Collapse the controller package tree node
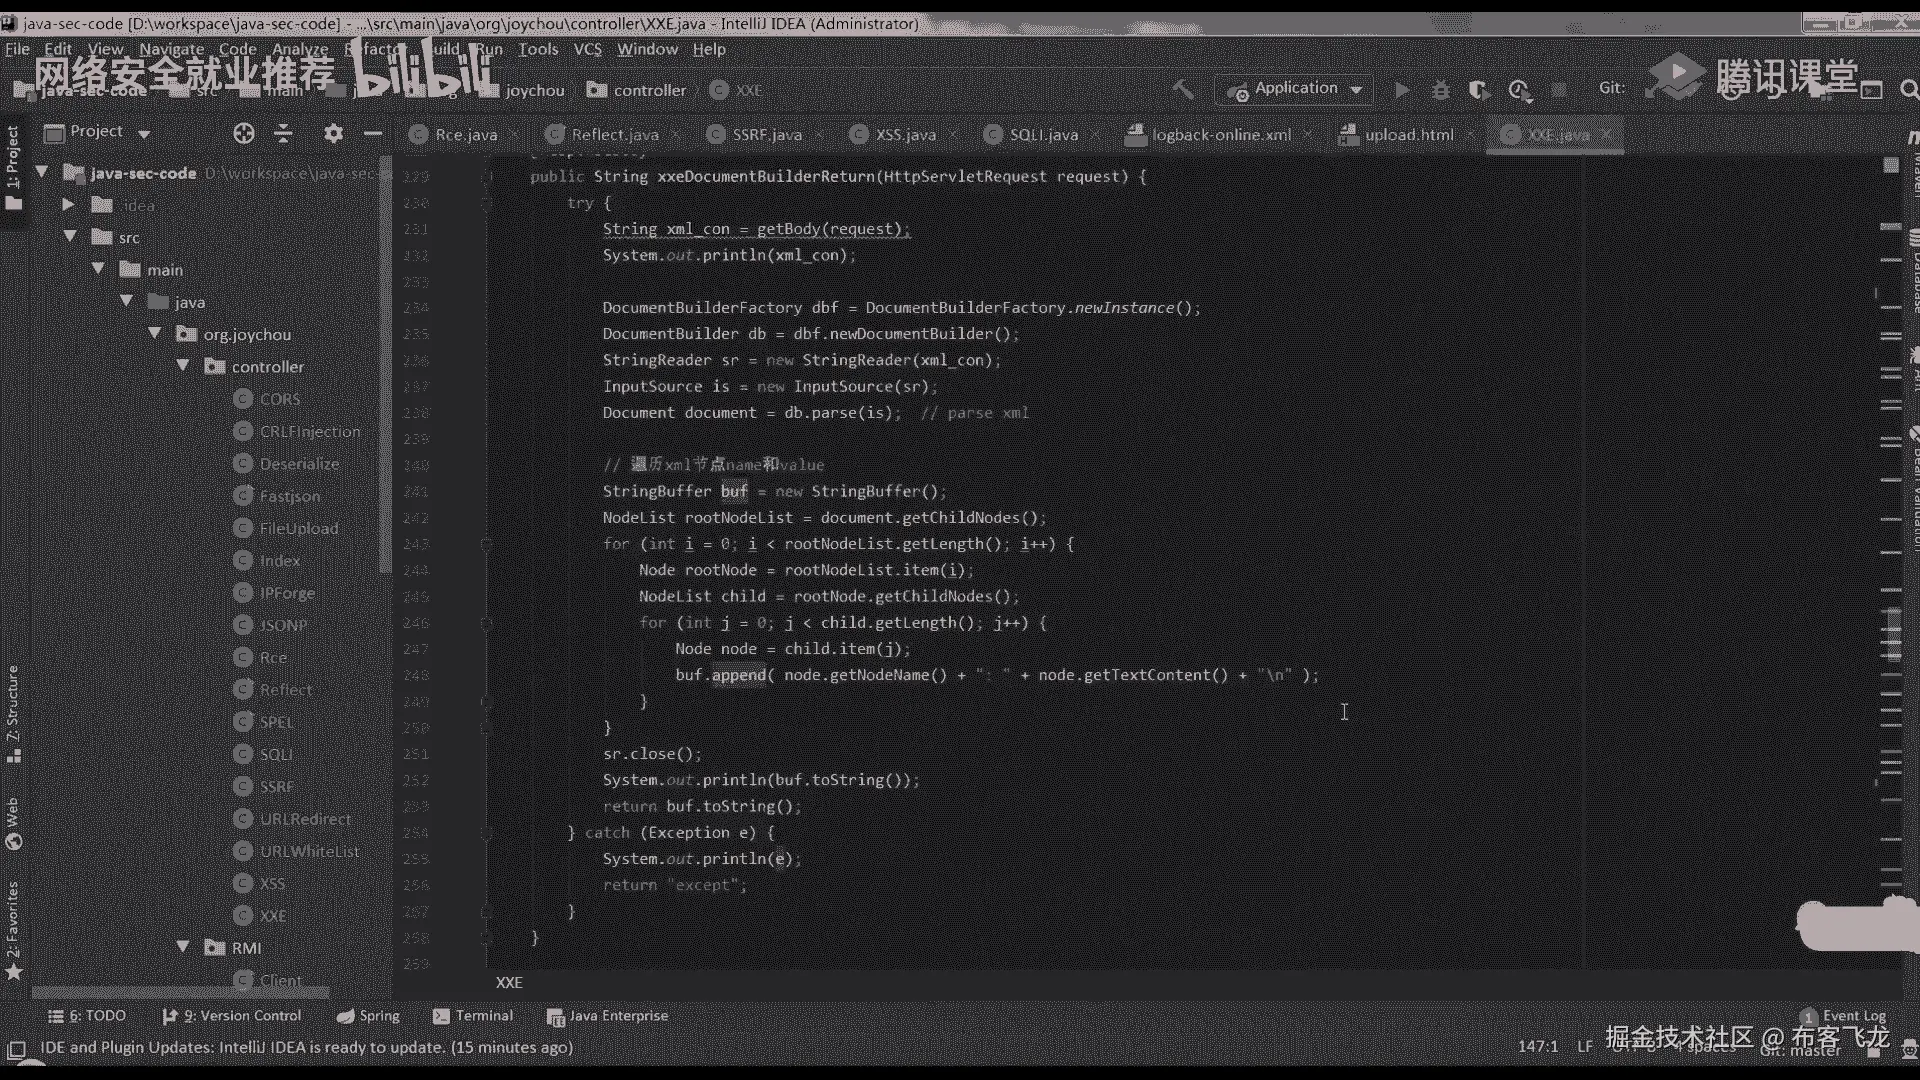The width and height of the screenshot is (1920, 1080). click(183, 366)
